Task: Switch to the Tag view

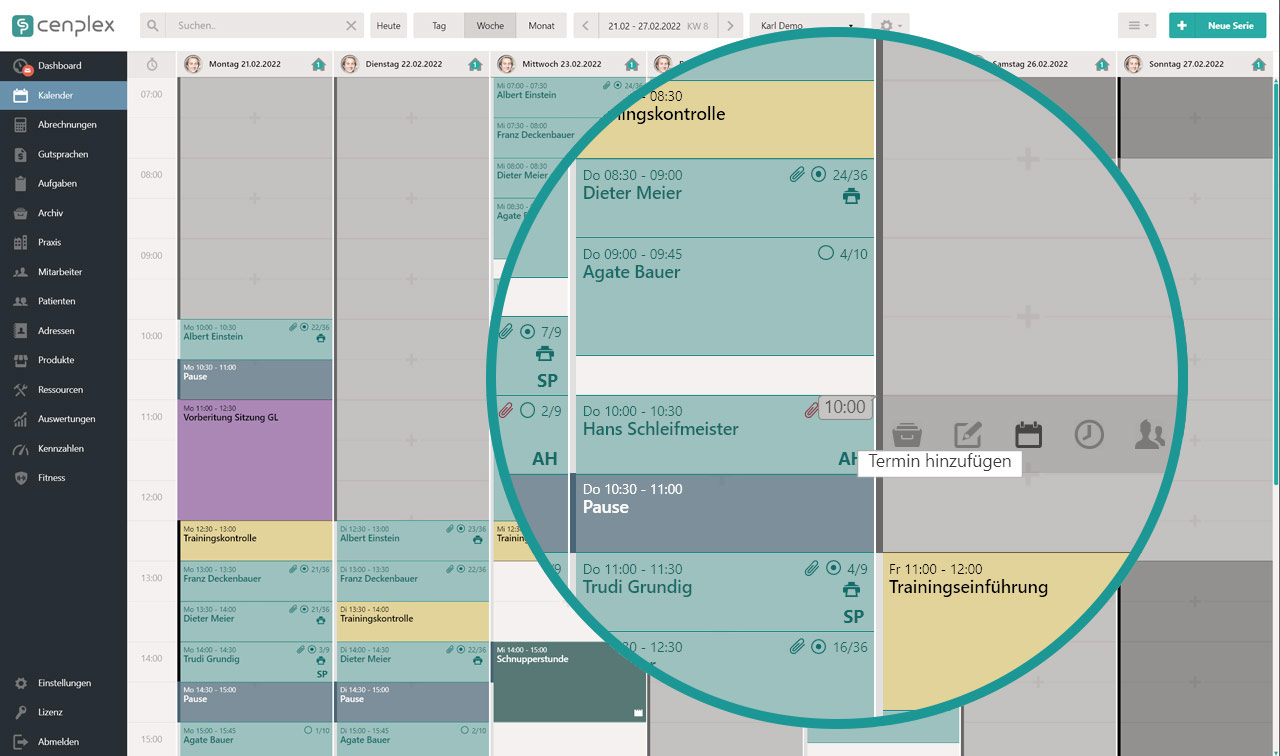Action: 439,26
